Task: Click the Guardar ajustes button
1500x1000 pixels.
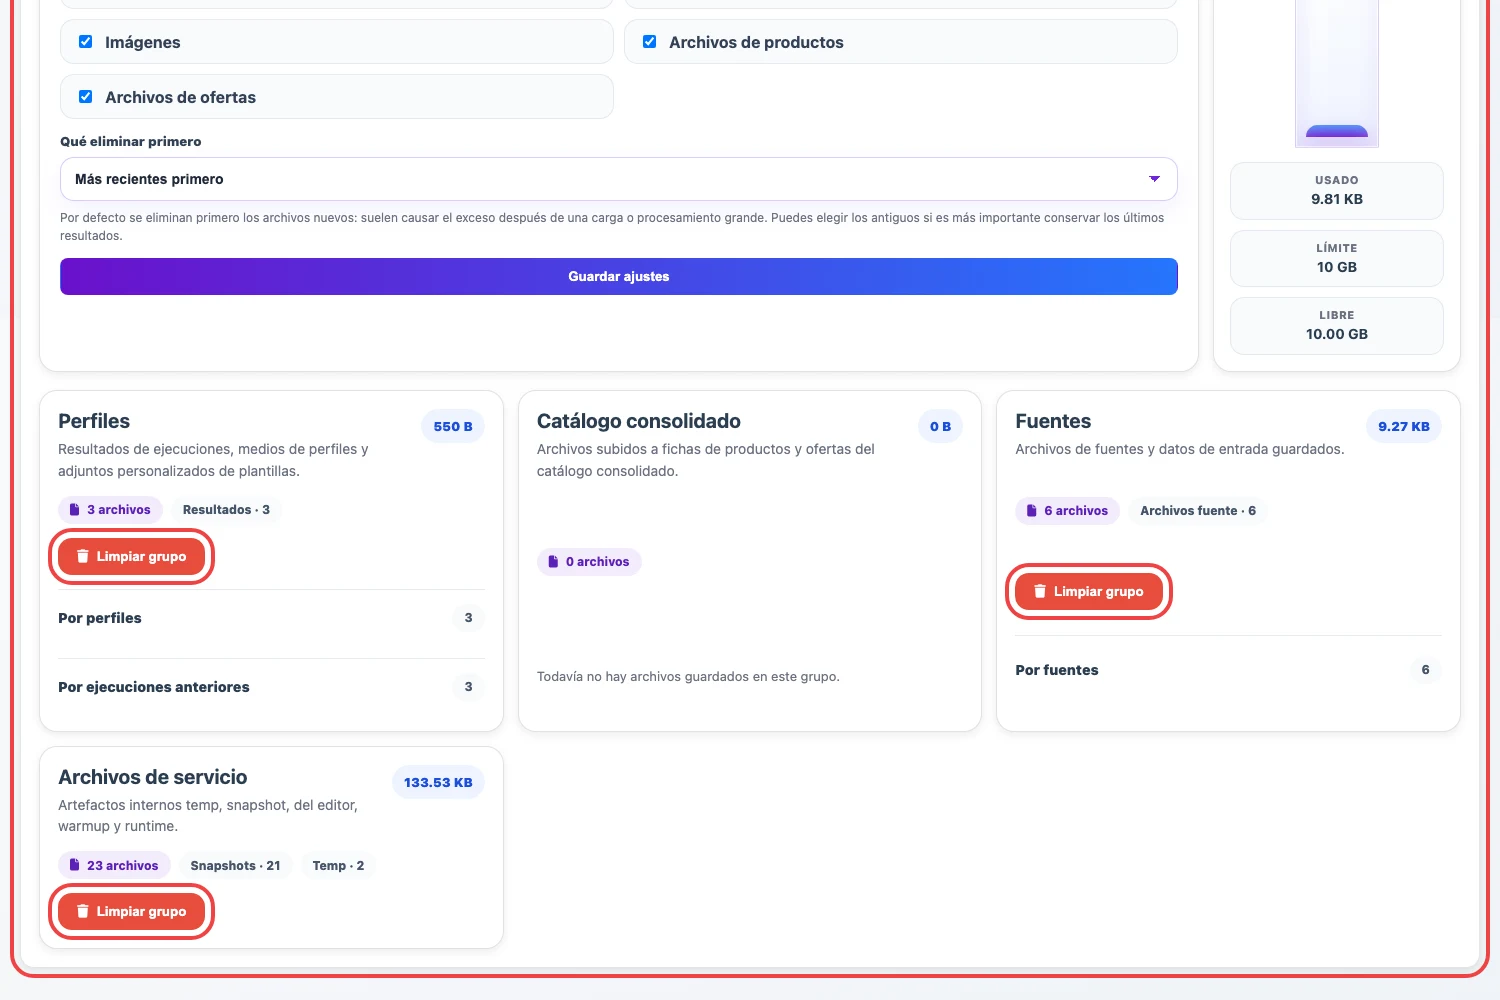Action: pyautogui.click(x=618, y=277)
